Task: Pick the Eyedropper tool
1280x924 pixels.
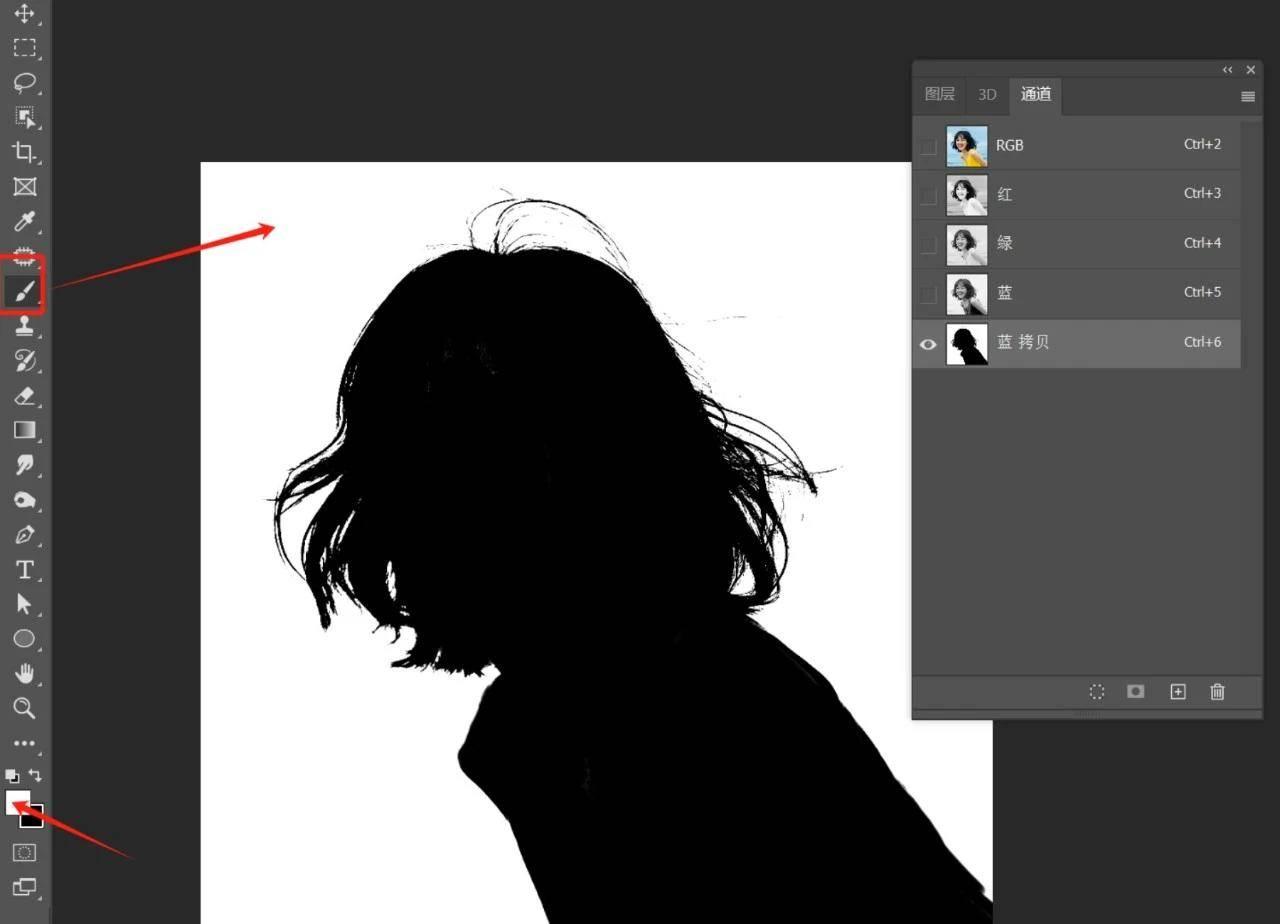Action: [24, 221]
